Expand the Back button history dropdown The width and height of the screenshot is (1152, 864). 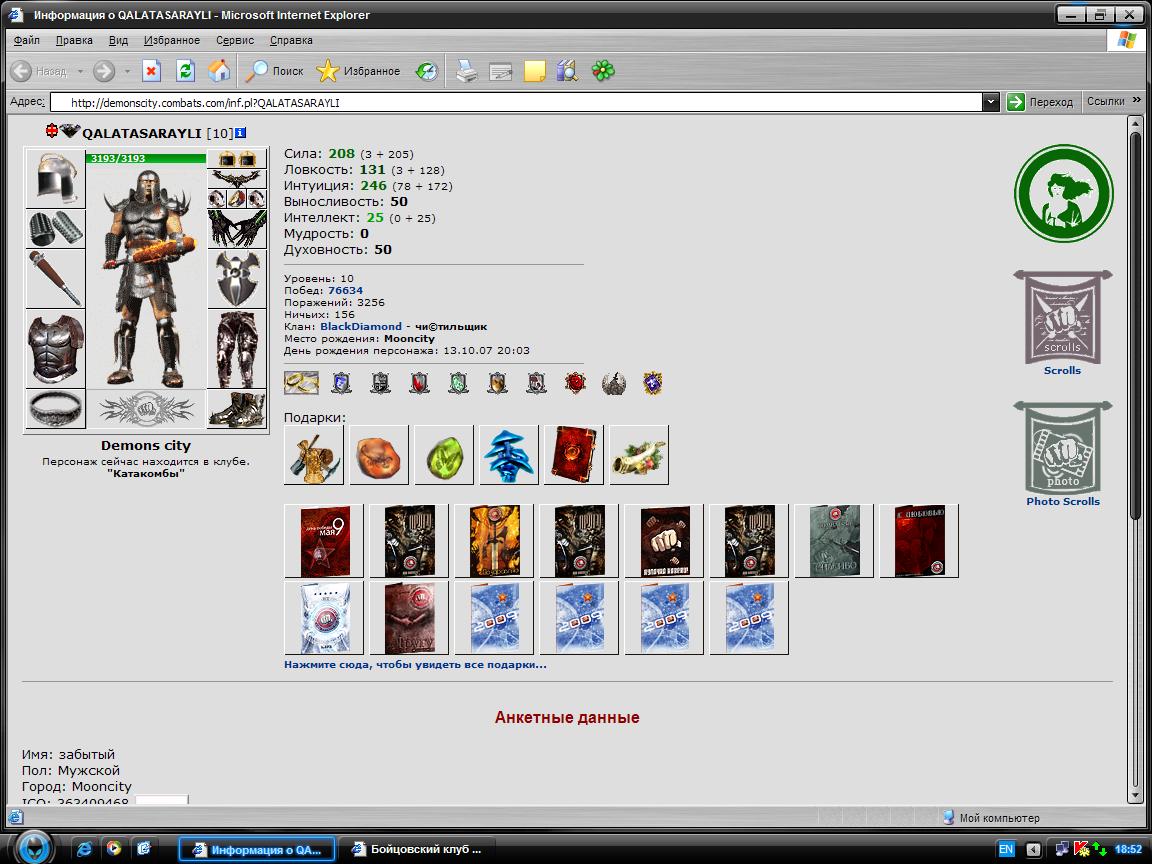pyautogui.click(x=80, y=71)
